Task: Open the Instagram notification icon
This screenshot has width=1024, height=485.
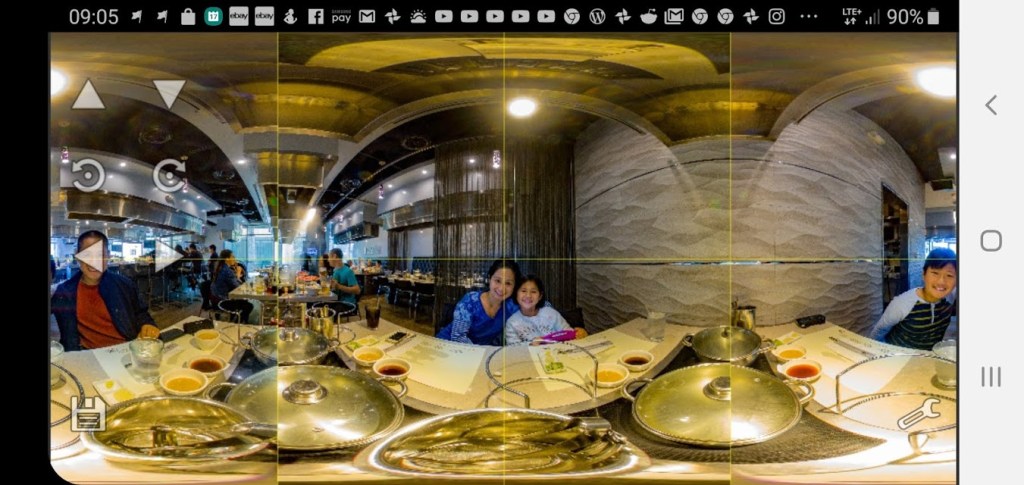Action: click(776, 16)
